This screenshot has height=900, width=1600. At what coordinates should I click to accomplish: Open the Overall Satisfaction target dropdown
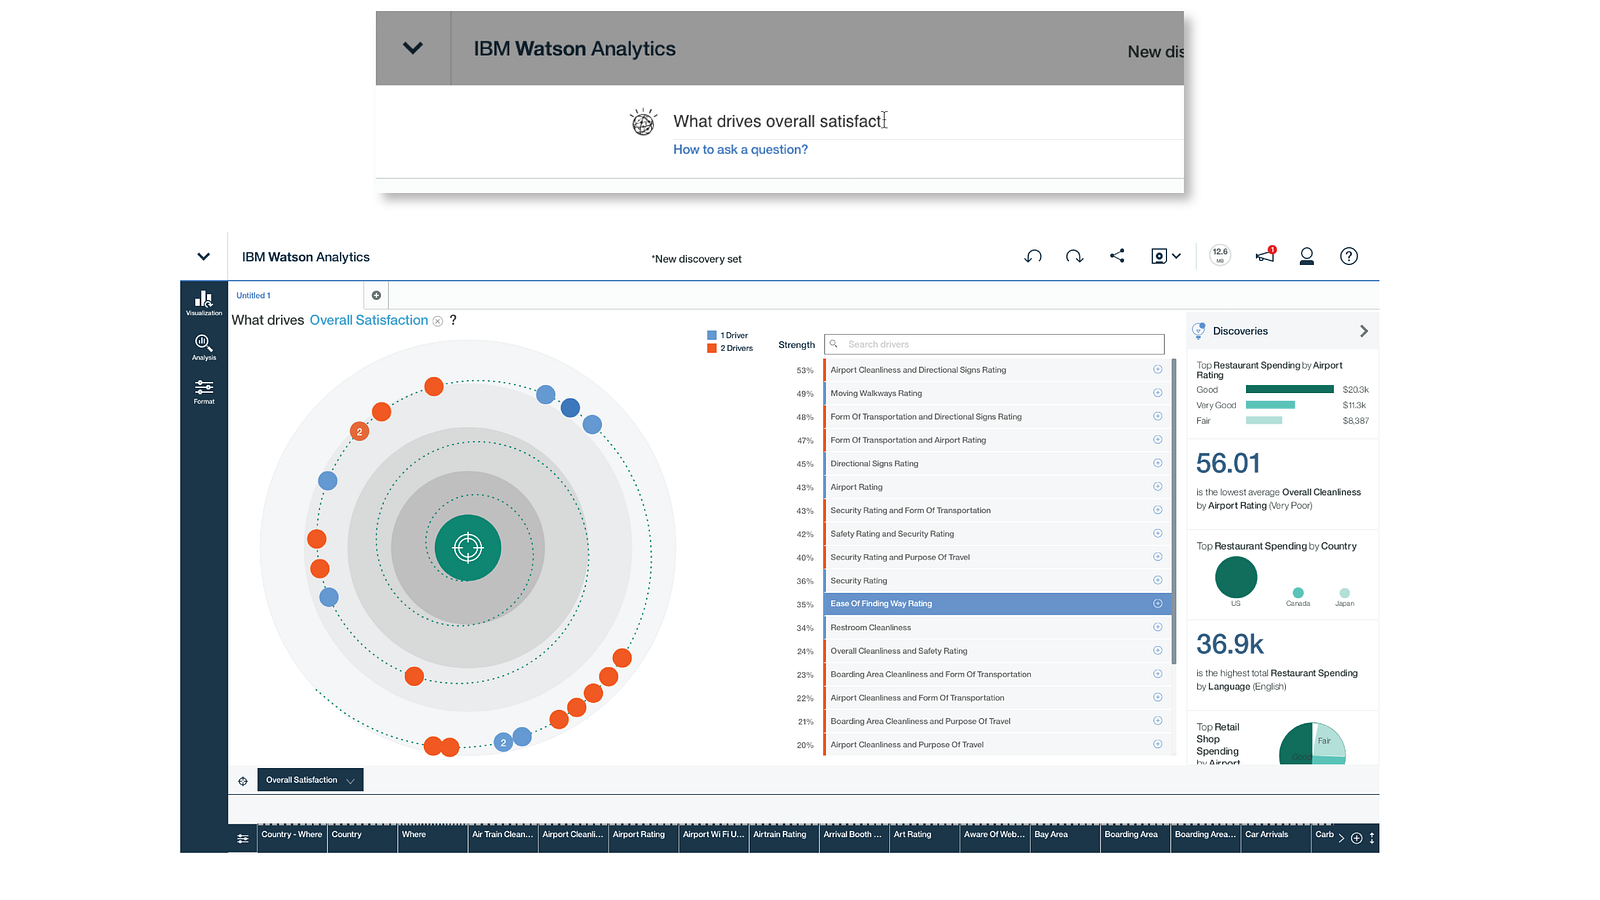pyautogui.click(x=310, y=780)
